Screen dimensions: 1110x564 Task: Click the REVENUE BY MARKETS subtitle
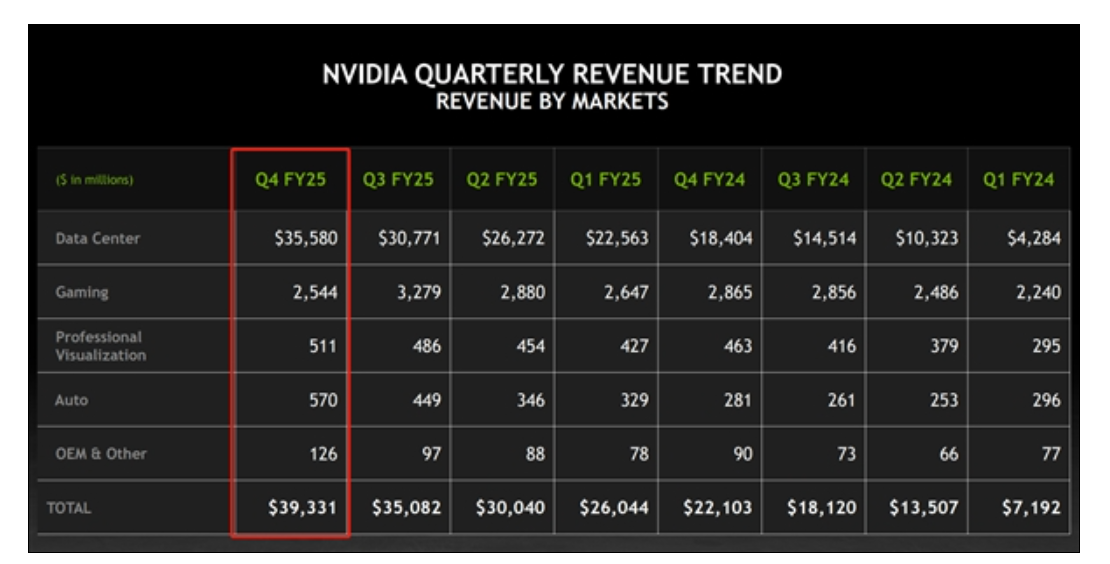552,102
